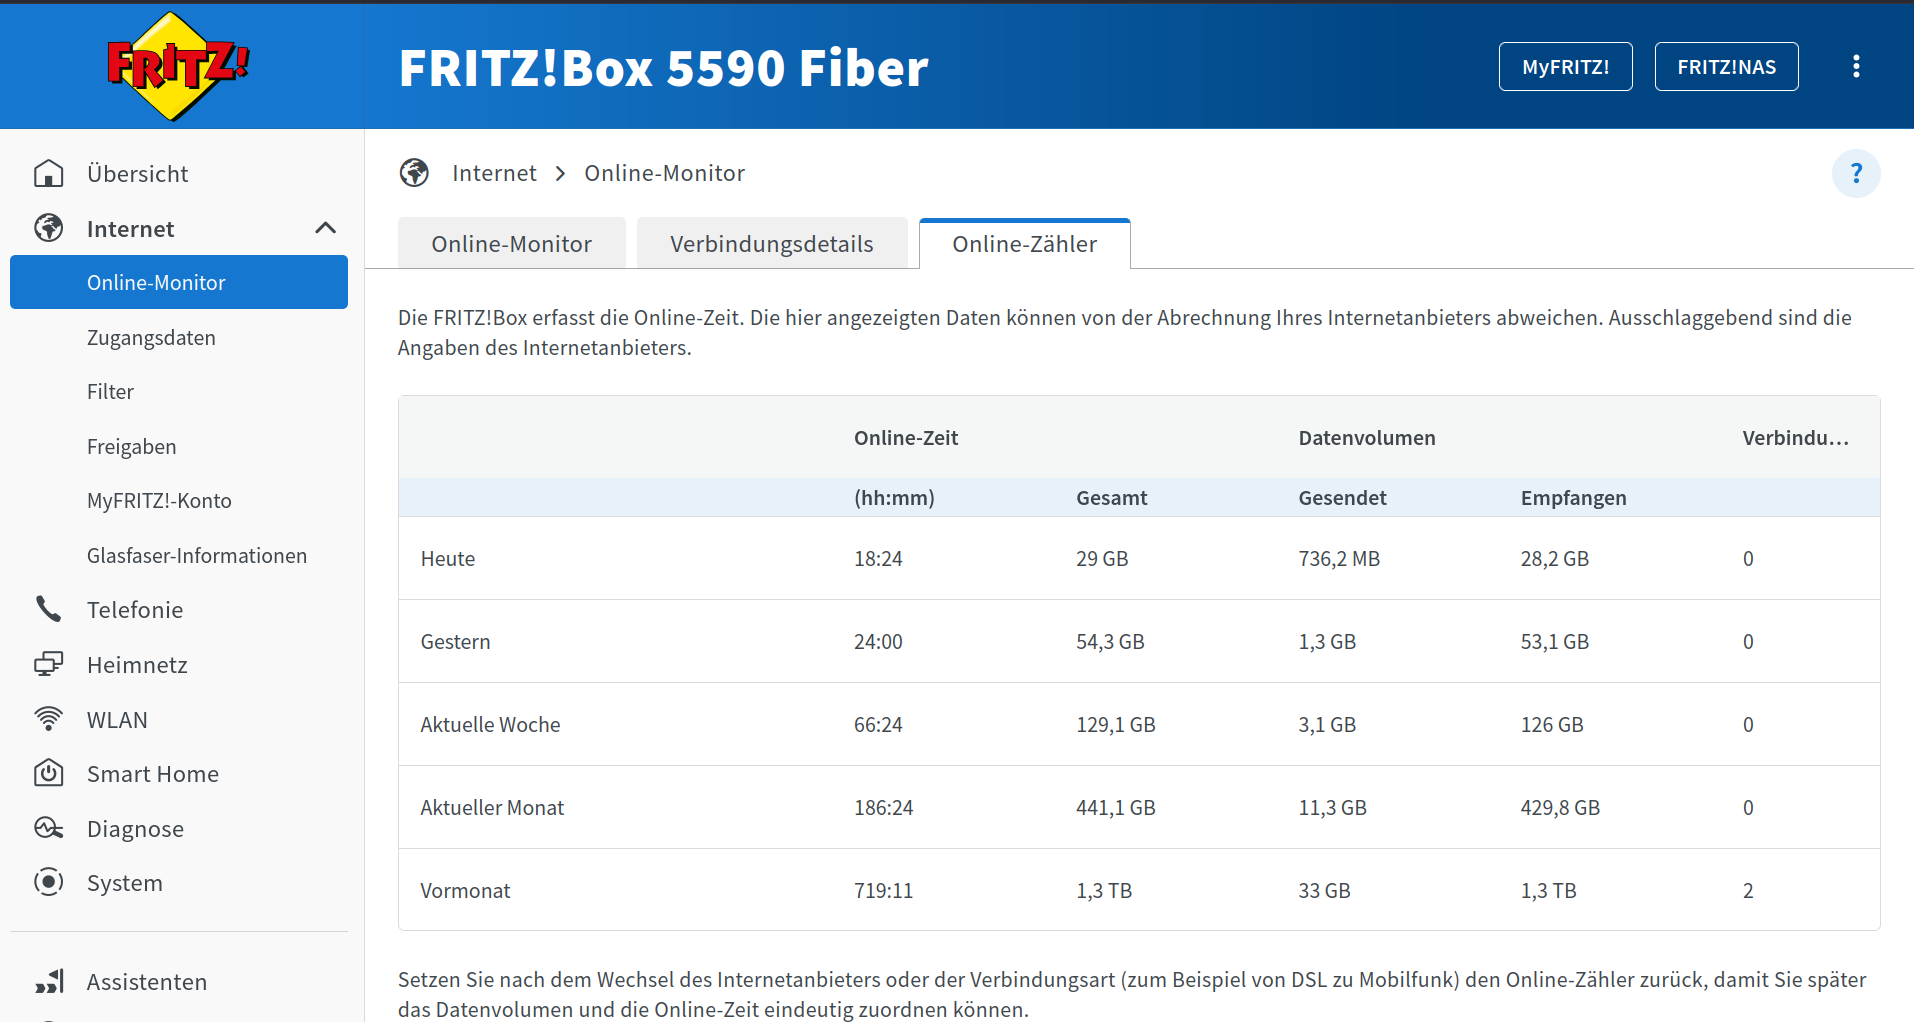Switch to the Verbindungsdetails tab
The height and width of the screenshot is (1022, 1914).
pyautogui.click(x=771, y=243)
